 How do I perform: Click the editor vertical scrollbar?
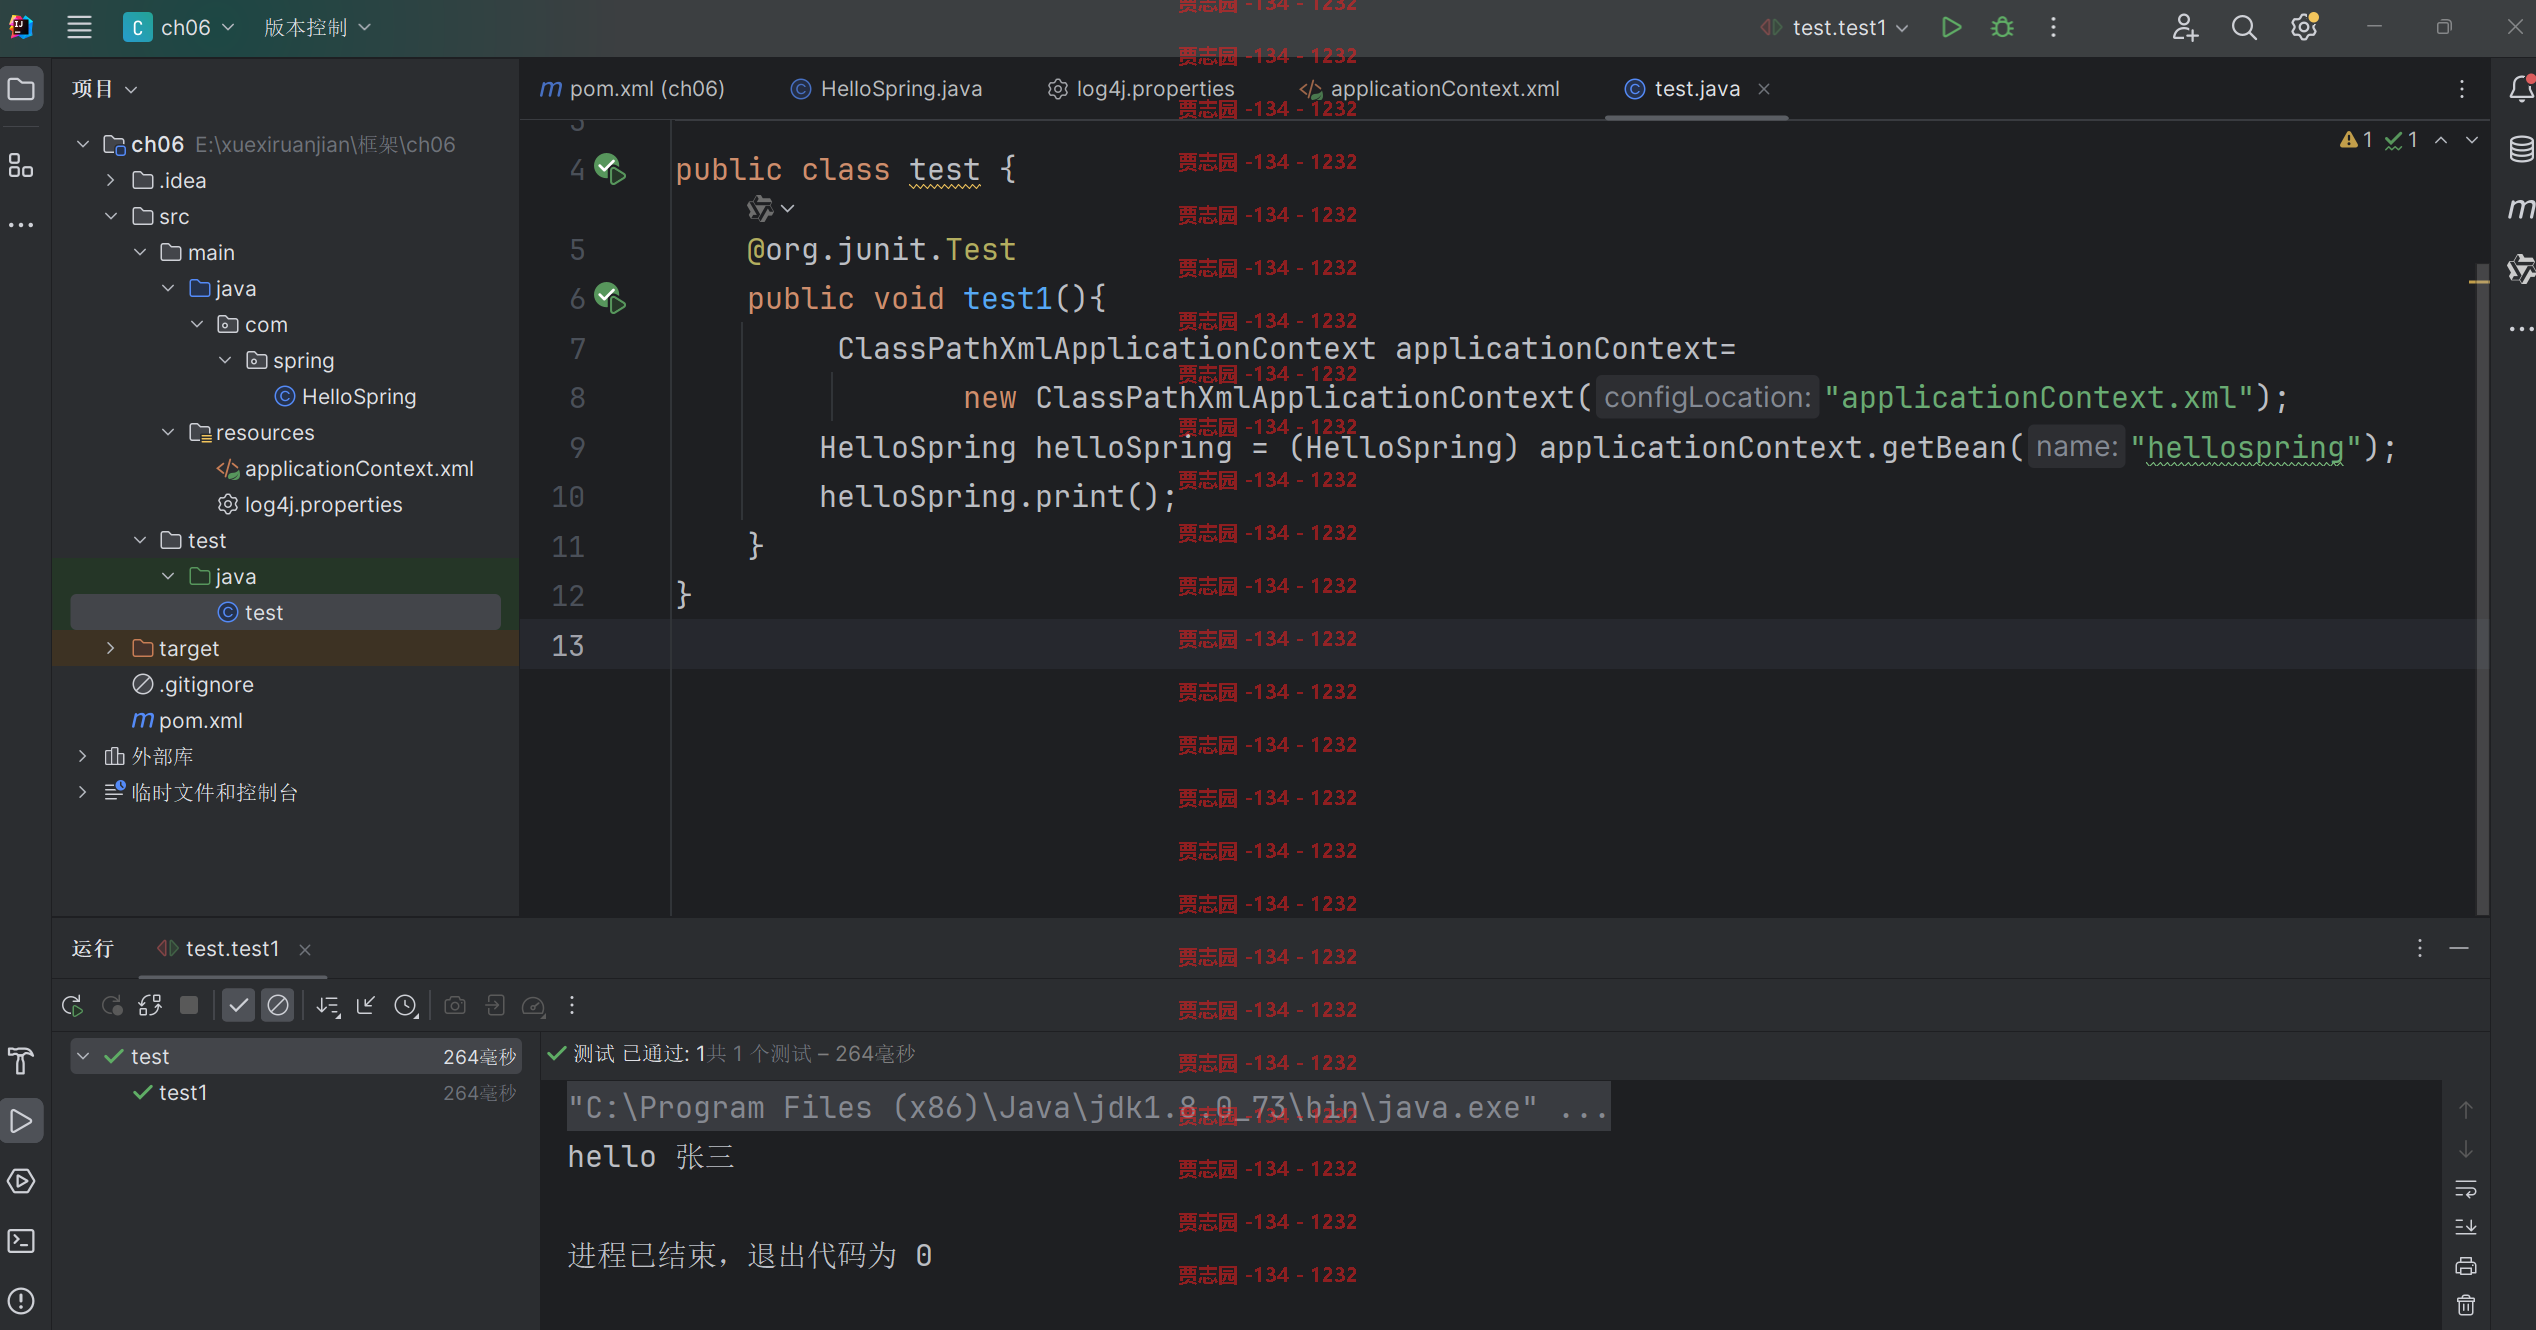(2480, 590)
